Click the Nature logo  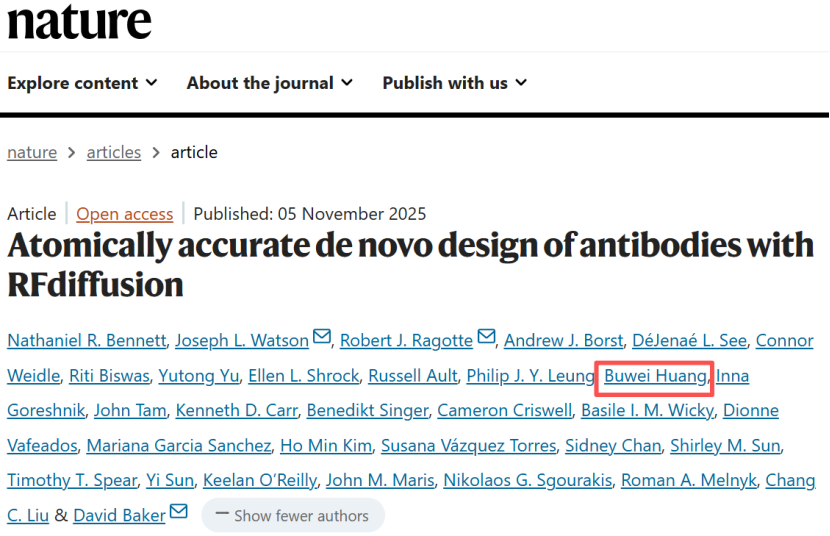79,21
